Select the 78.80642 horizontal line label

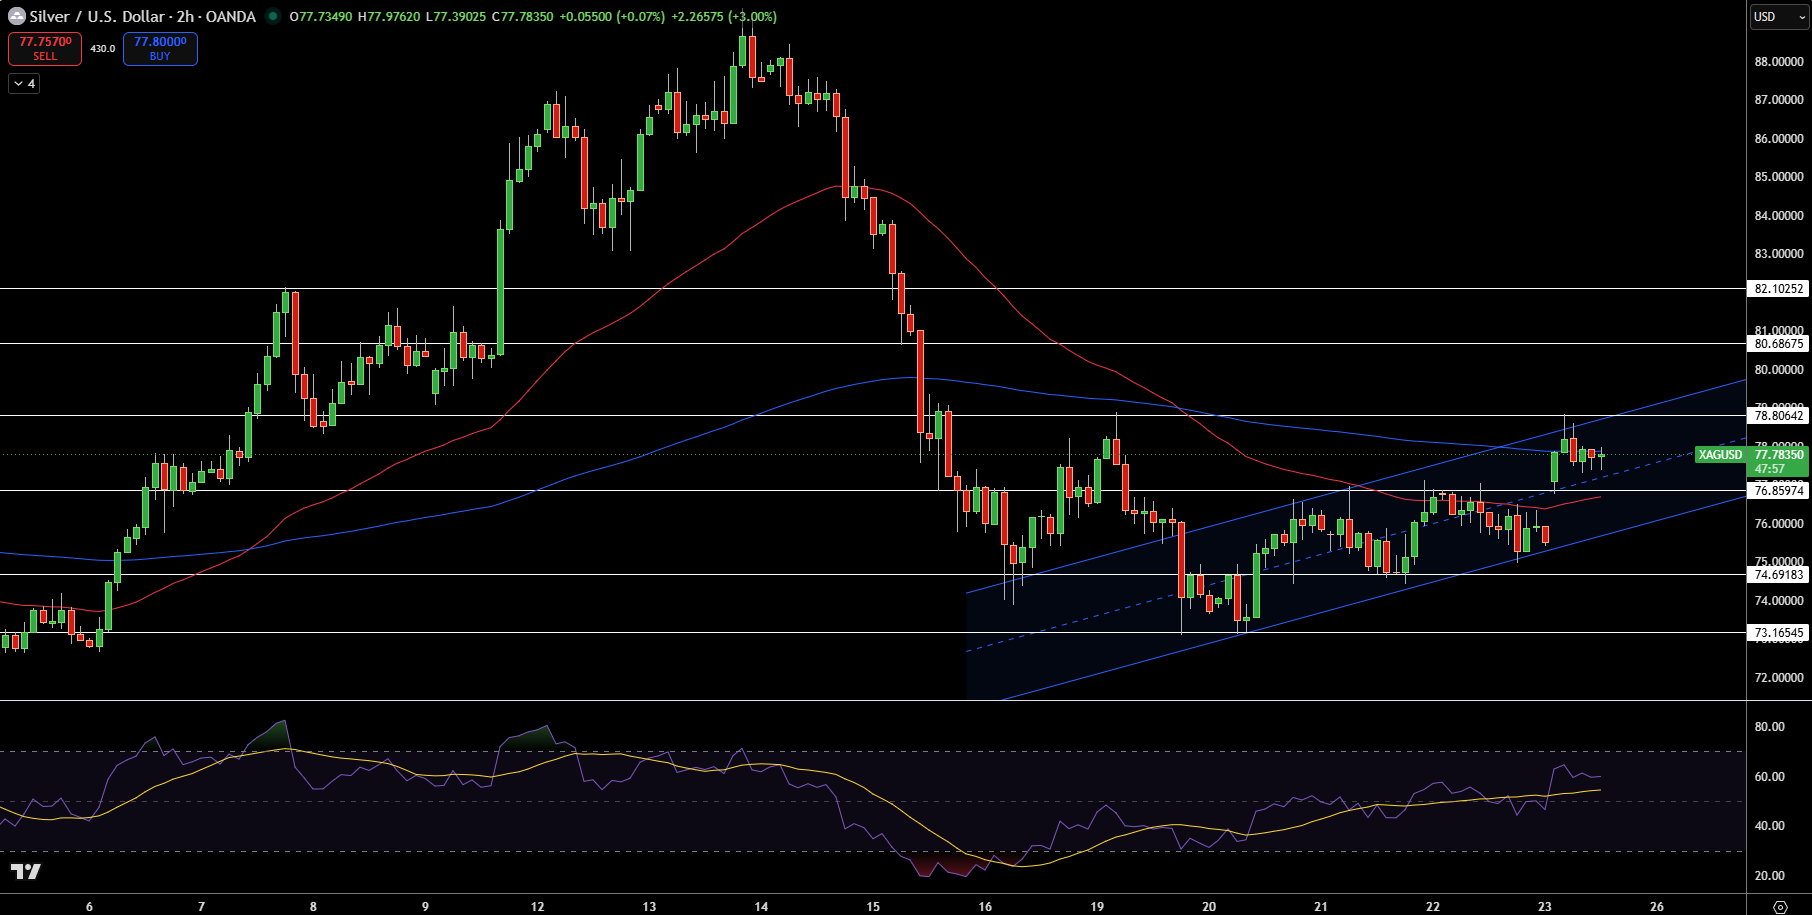[x=1779, y=416]
